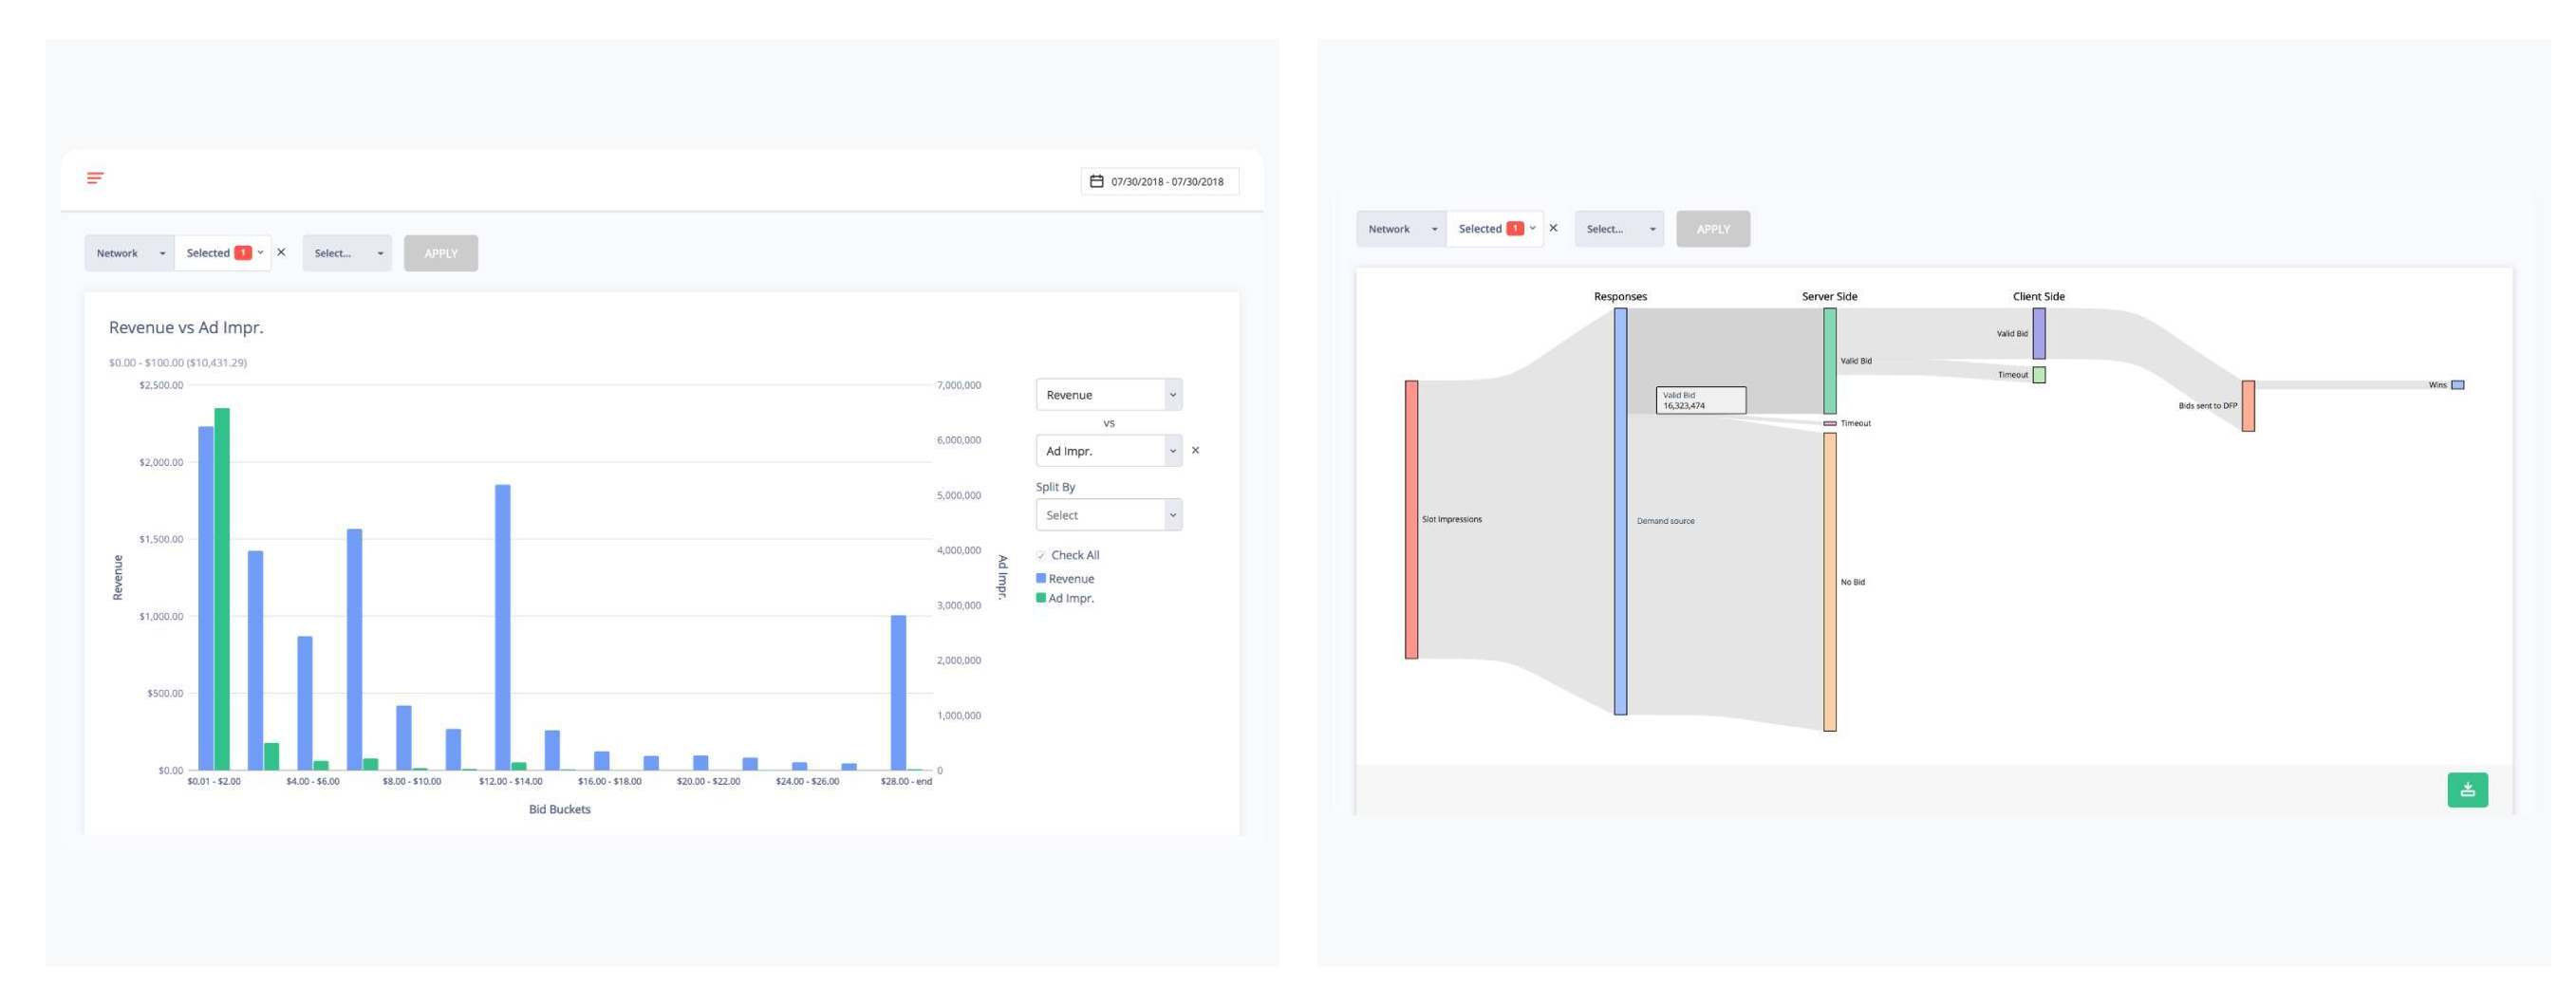Clear the Selected filter above the Sankey diagram
Image resolution: width=2576 pixels, height=1004 pixels.
[x=1553, y=228]
